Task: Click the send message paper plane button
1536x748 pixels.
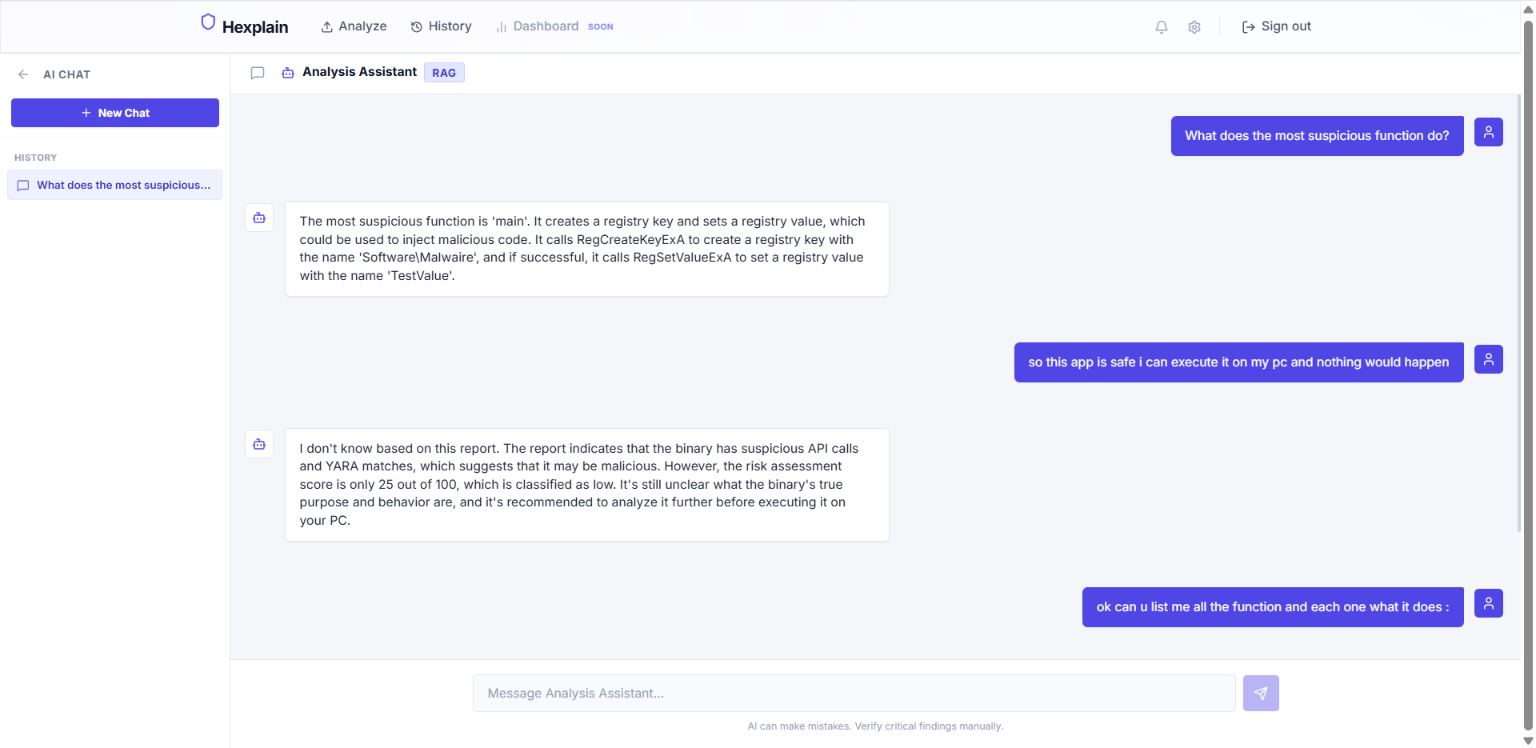Action: (x=1261, y=693)
